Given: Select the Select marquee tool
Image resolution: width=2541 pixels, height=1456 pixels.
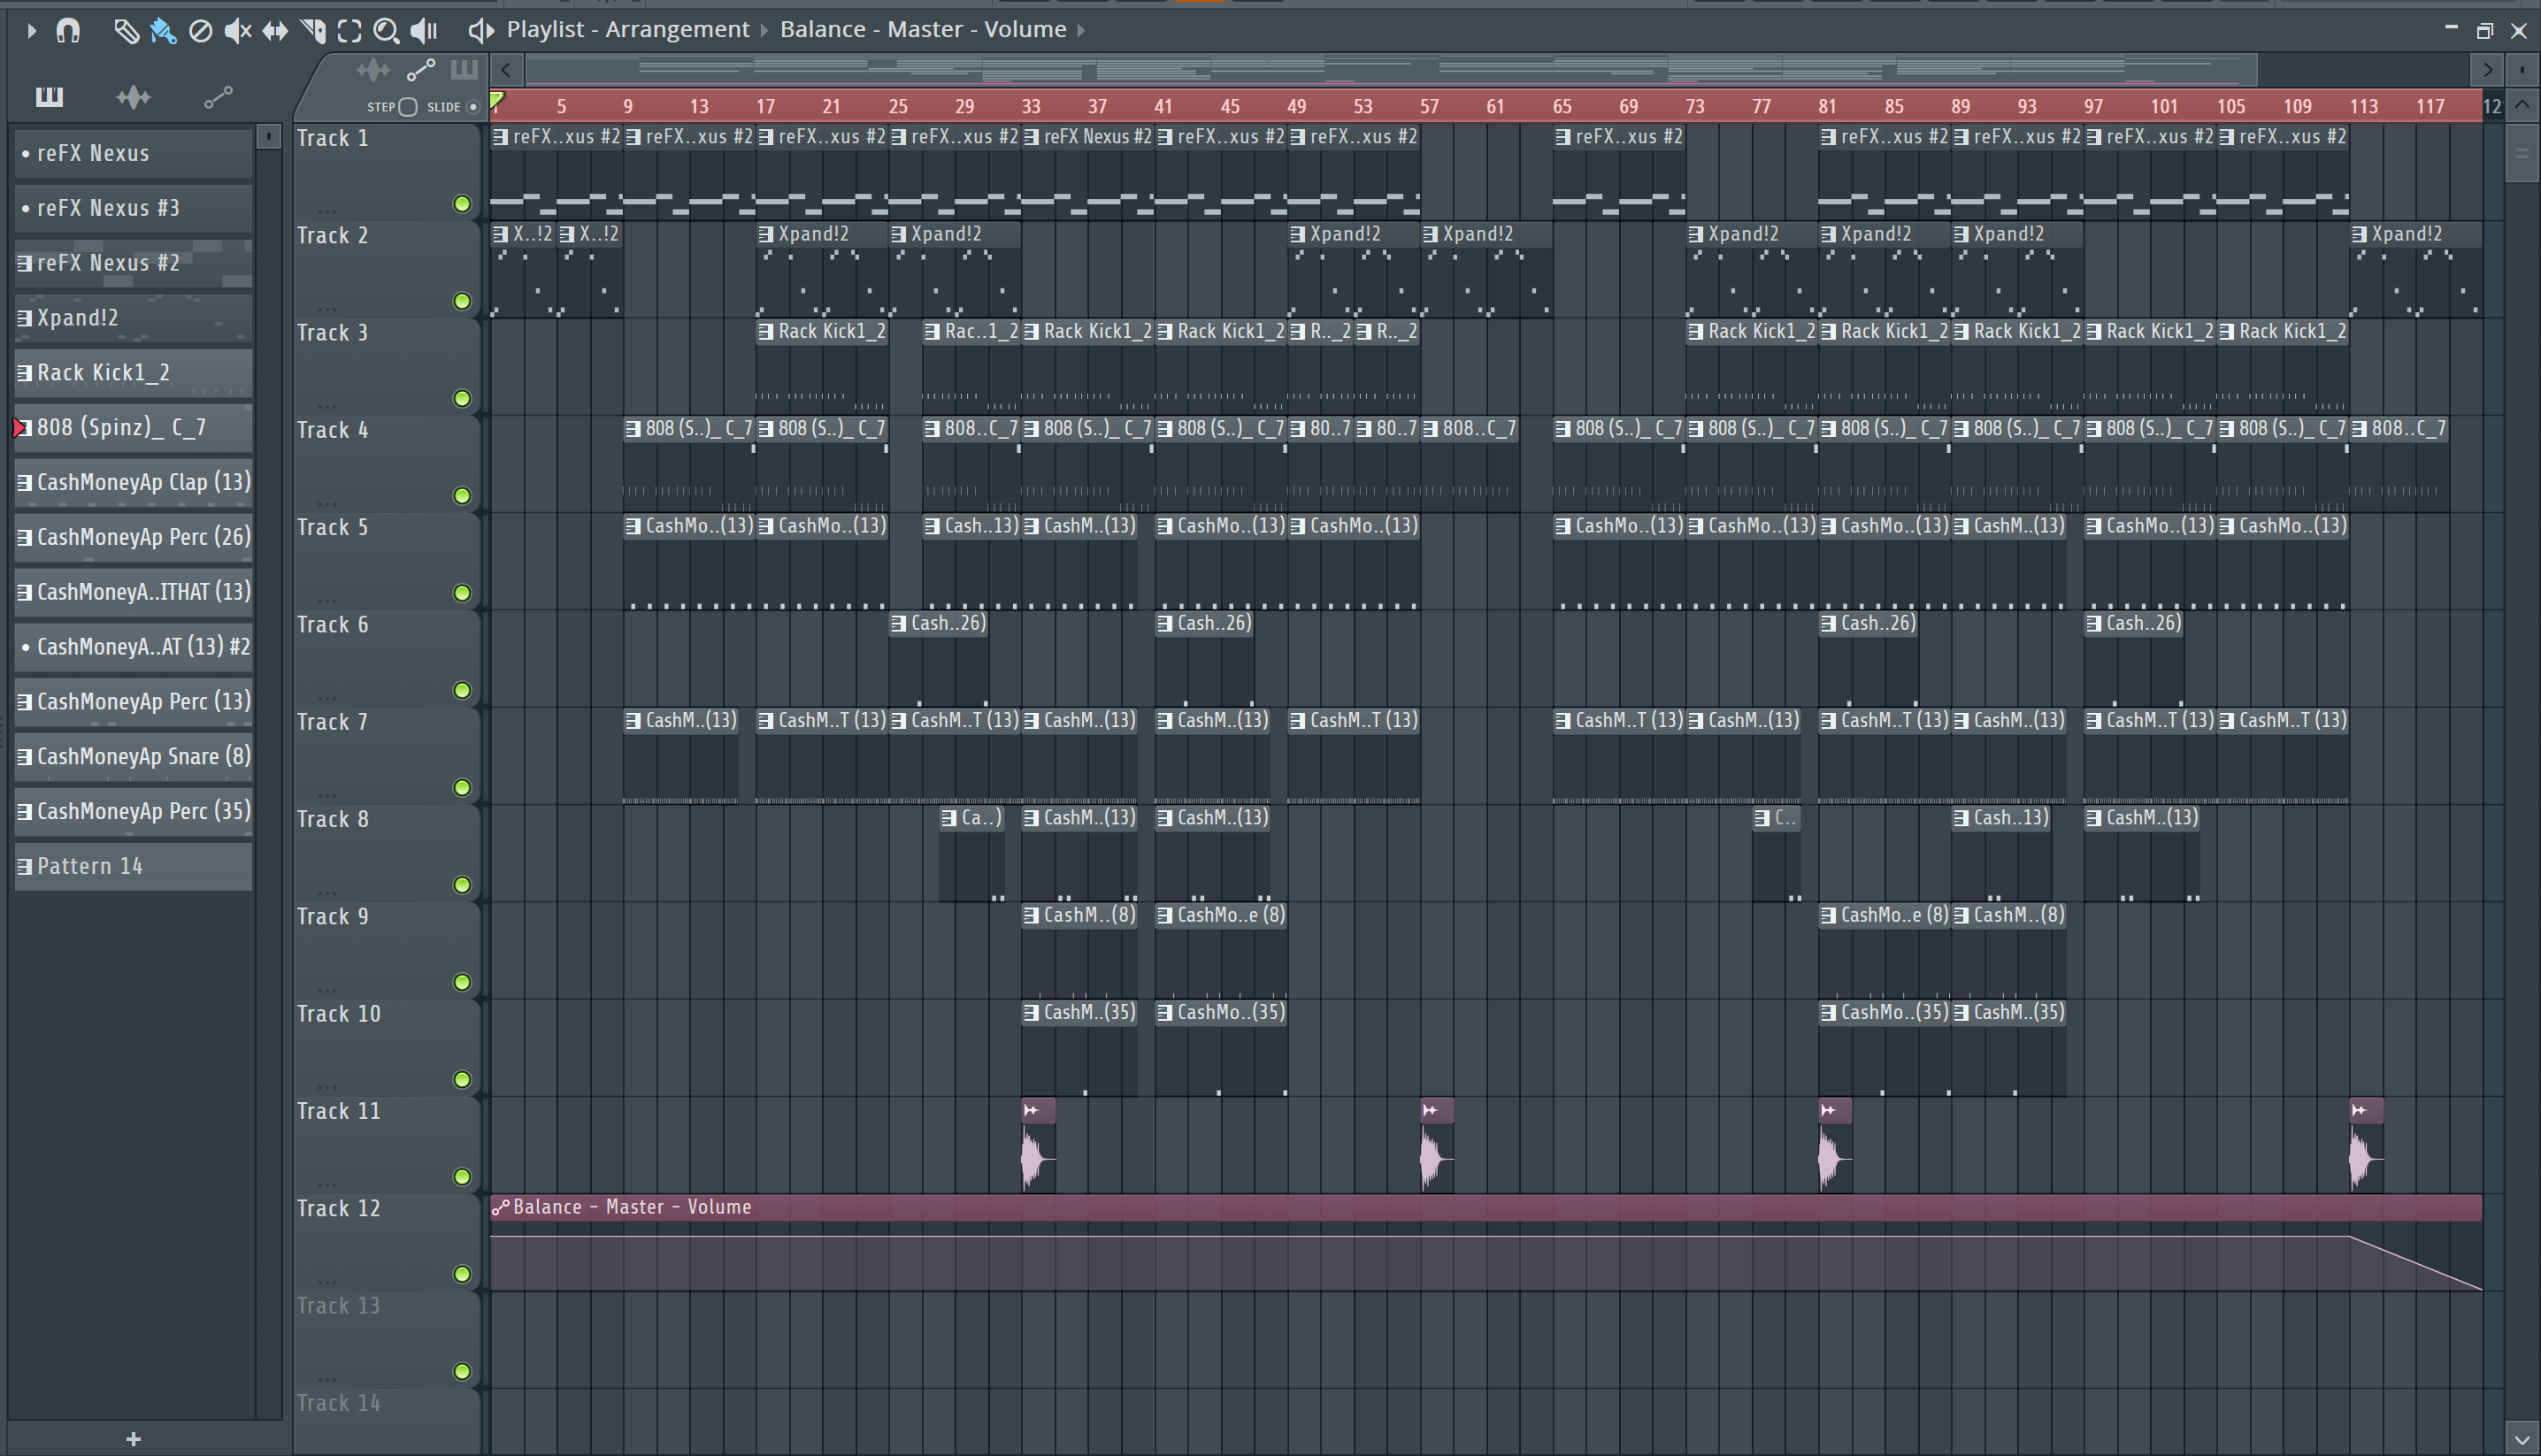Looking at the screenshot, I should pos(349,30).
